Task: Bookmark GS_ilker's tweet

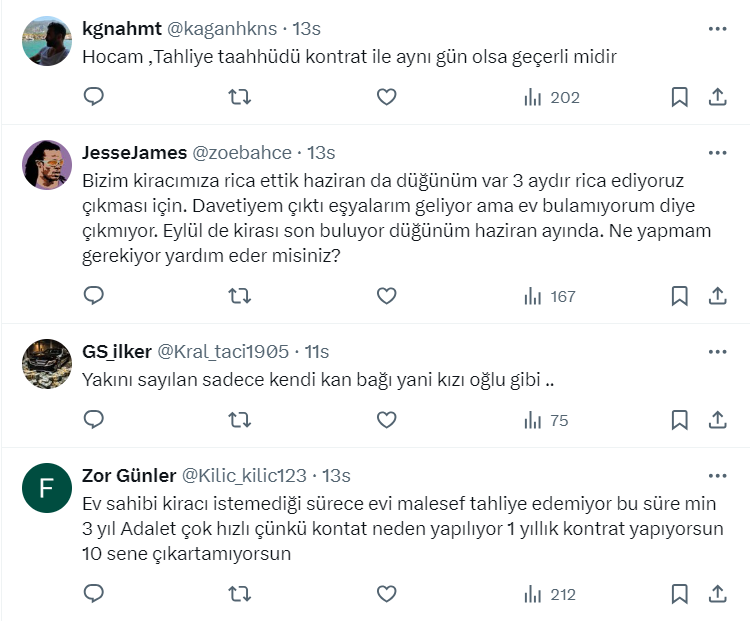Action: coord(679,420)
